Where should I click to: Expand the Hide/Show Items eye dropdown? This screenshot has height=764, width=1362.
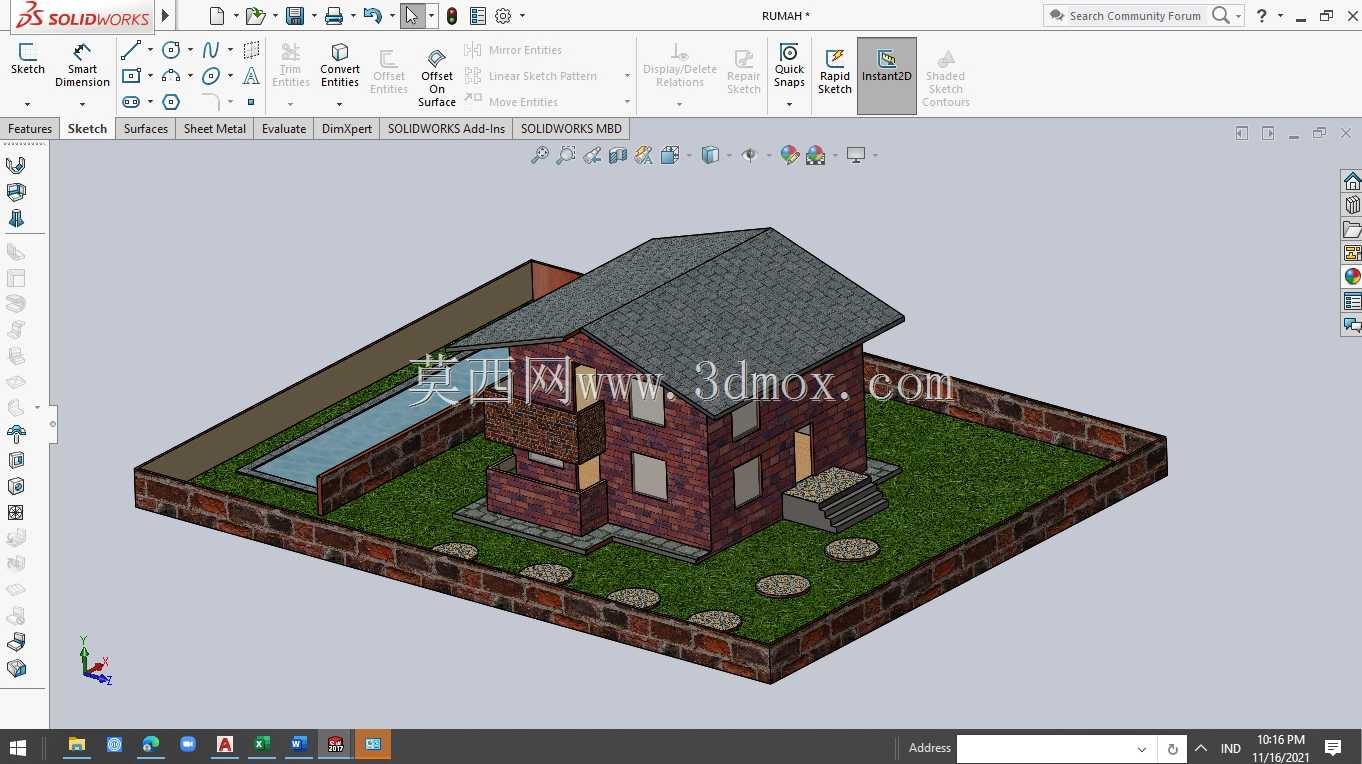[767, 155]
